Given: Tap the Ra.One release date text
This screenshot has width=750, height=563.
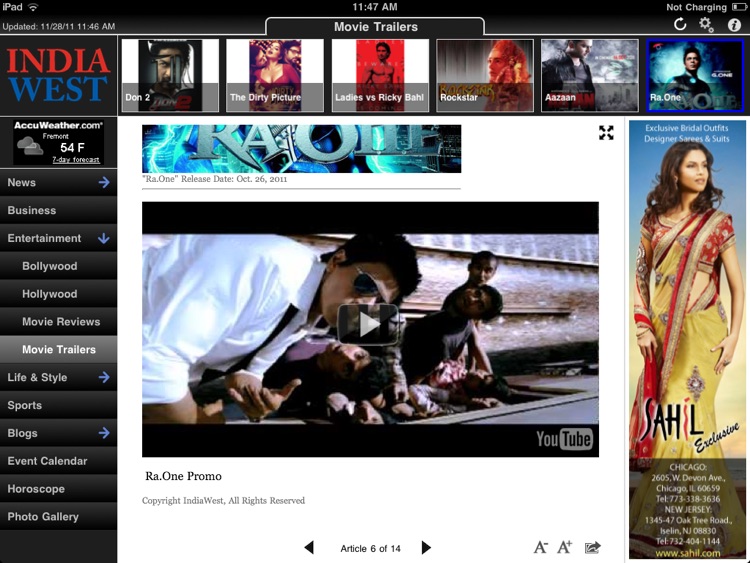Looking at the screenshot, I should [214, 179].
